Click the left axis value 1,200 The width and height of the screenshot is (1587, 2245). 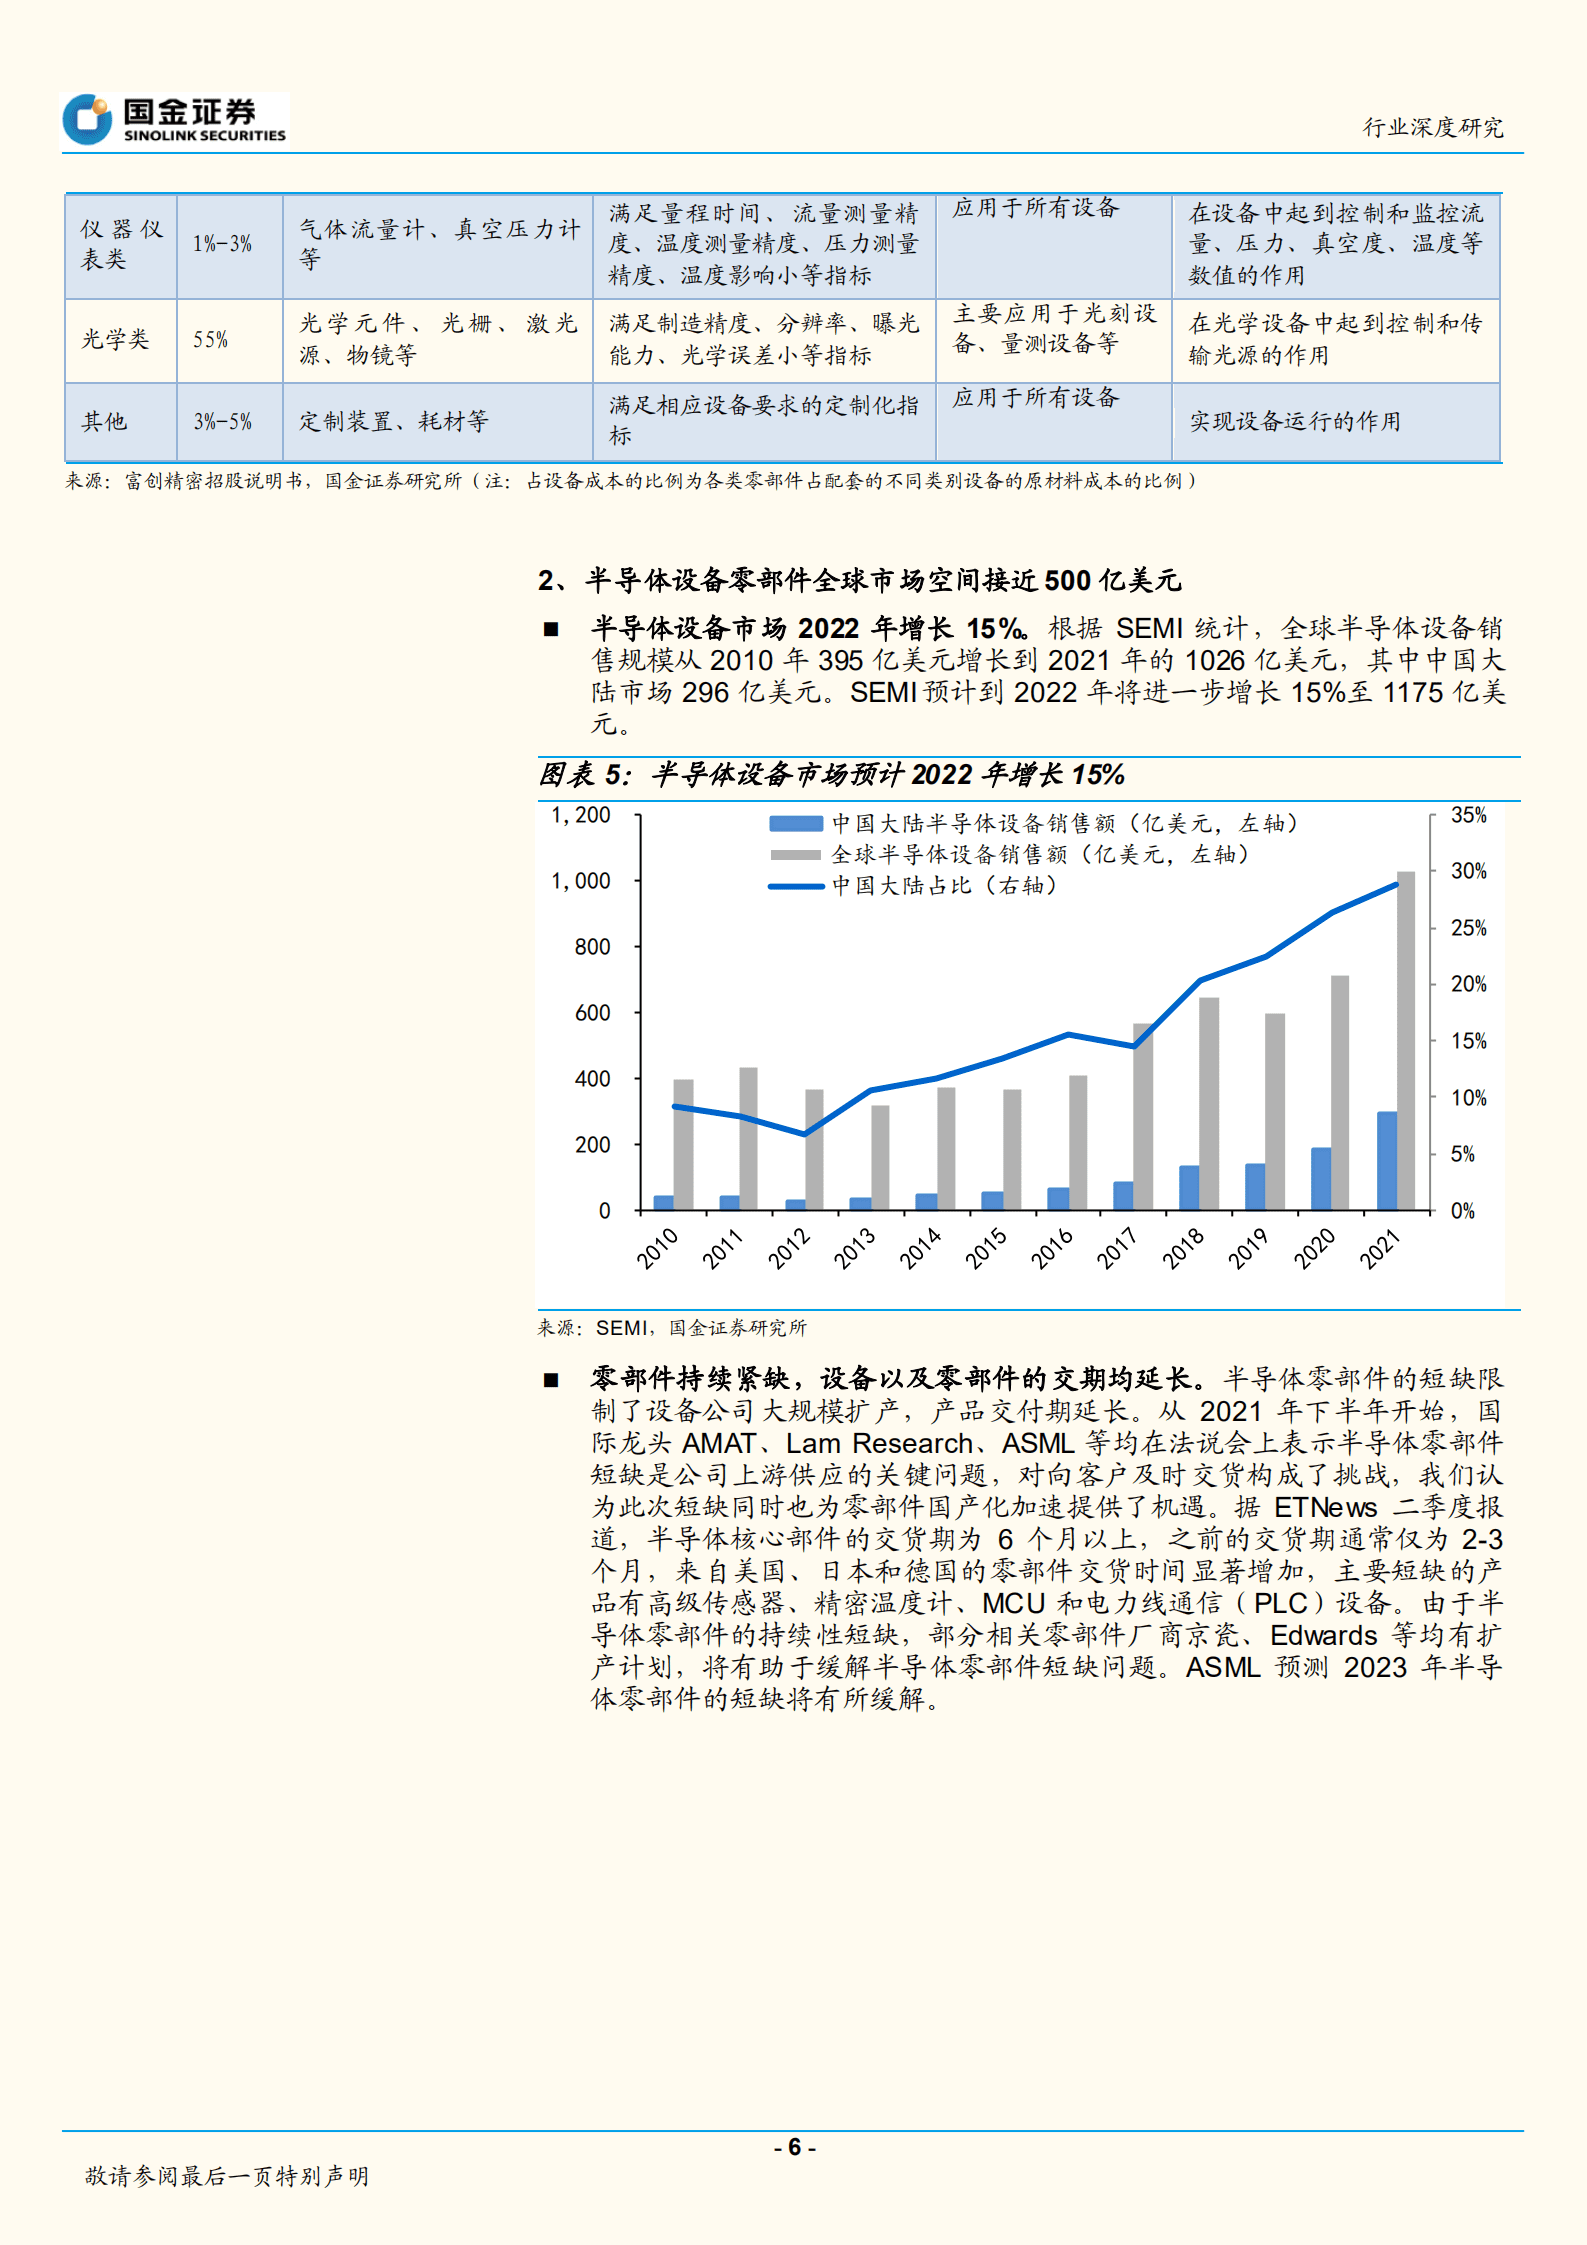pos(581,815)
